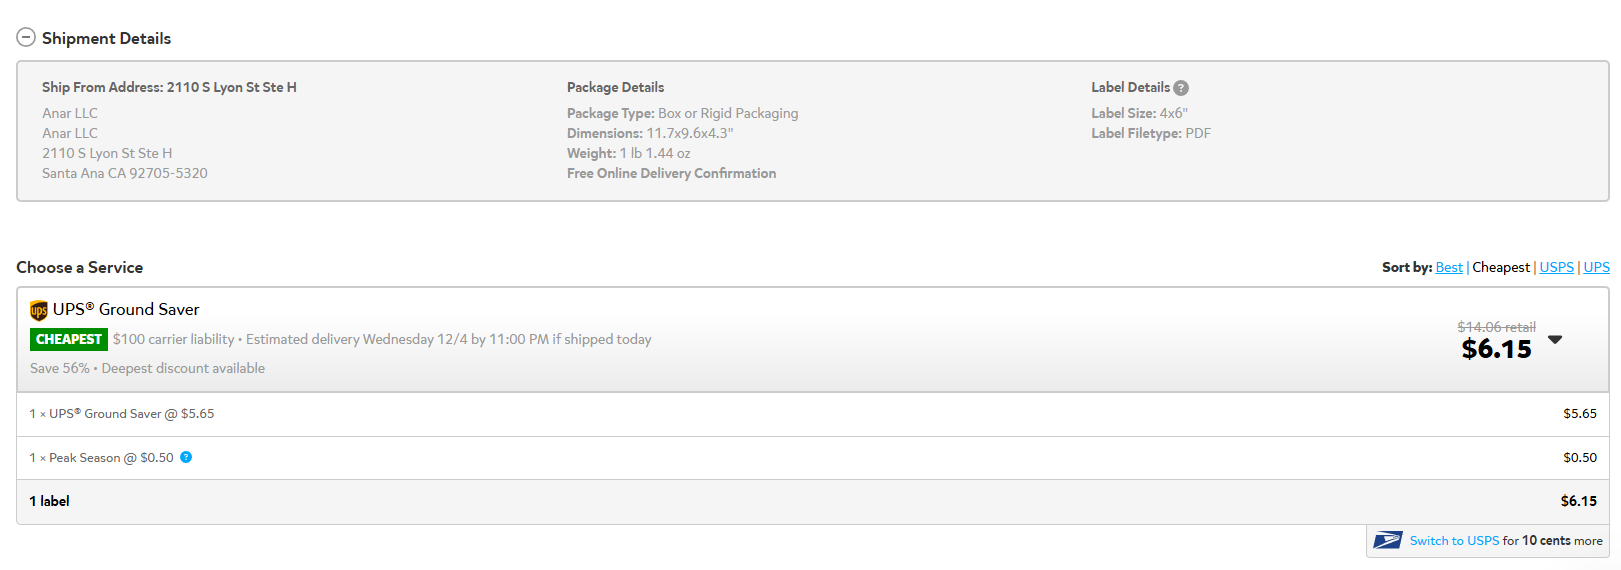Click the Switch to USPS link

[x=1454, y=541]
